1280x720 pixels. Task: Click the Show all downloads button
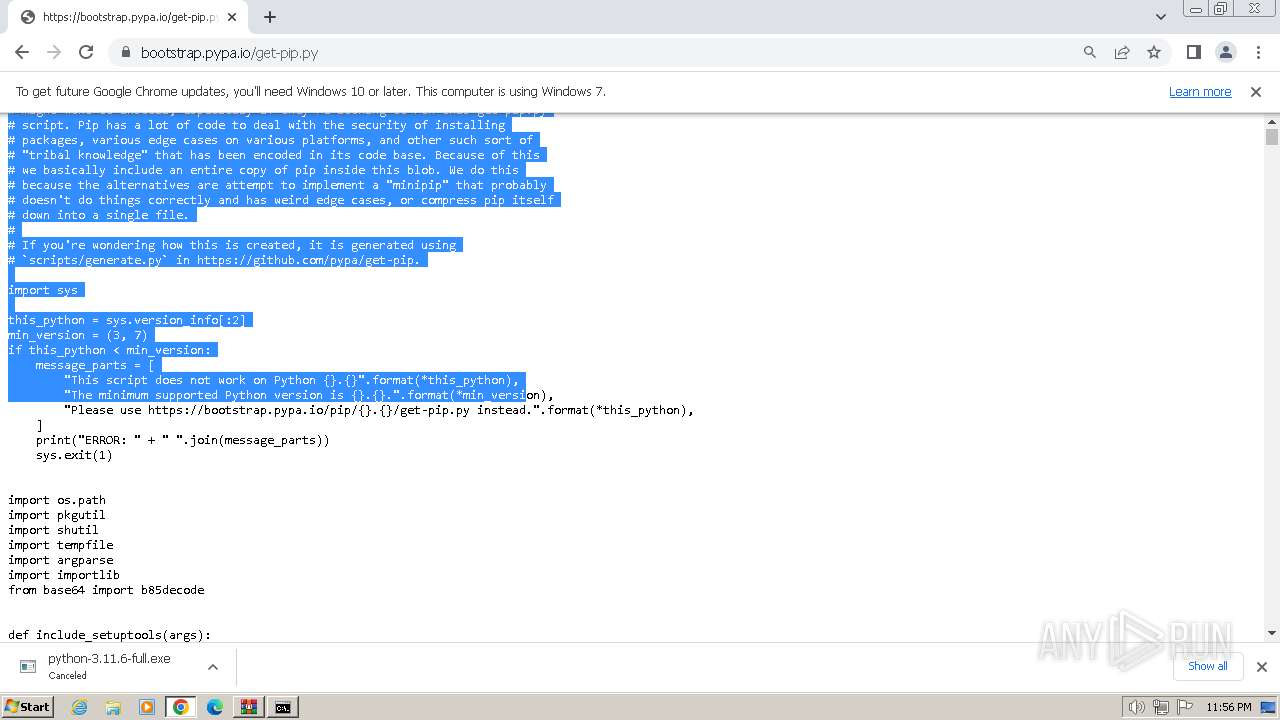pyautogui.click(x=1208, y=666)
